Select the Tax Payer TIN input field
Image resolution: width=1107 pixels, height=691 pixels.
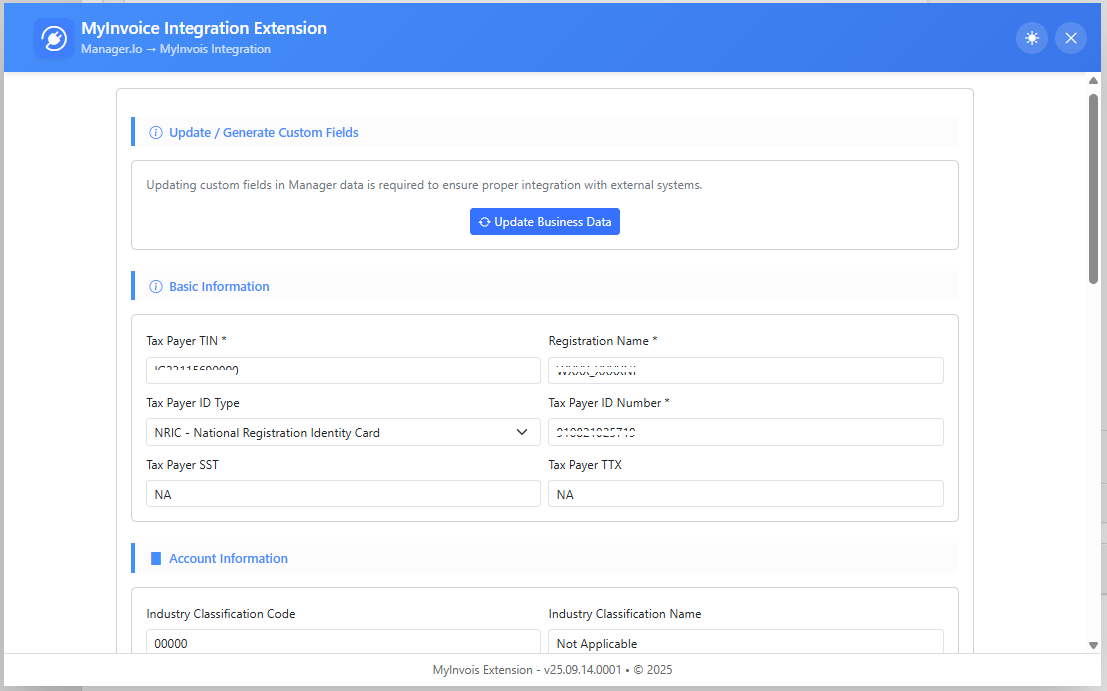[343, 370]
